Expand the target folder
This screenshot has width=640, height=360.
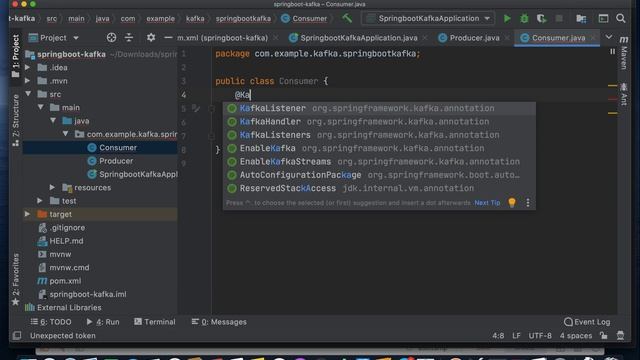[27, 214]
